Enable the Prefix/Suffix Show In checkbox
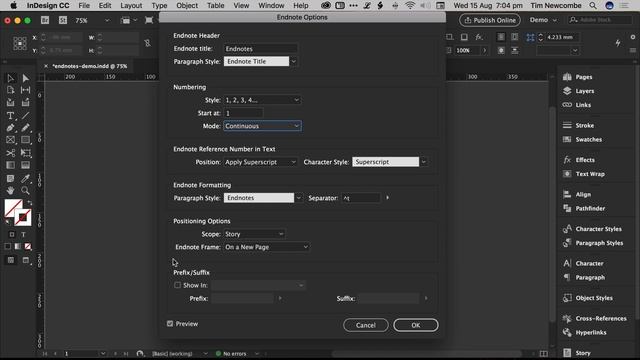Viewport: 640px width, 360px height. click(177, 285)
